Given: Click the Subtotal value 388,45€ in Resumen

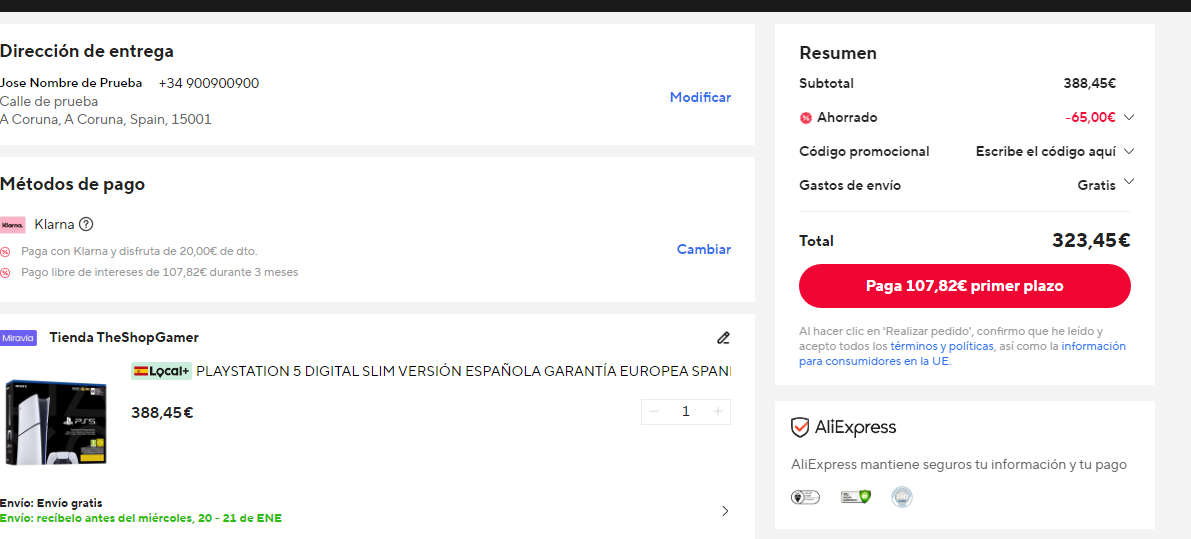Looking at the screenshot, I should pyautogui.click(x=1090, y=84).
